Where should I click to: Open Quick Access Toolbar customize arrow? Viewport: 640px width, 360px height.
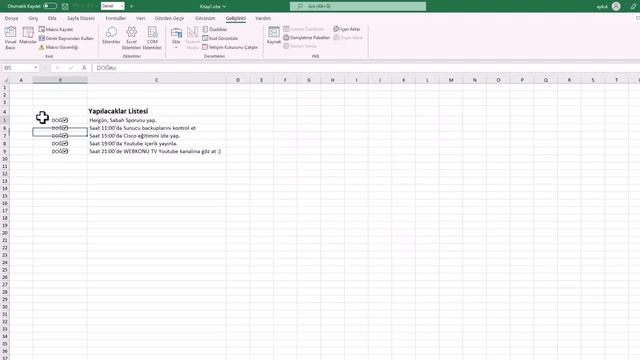[x=131, y=6]
